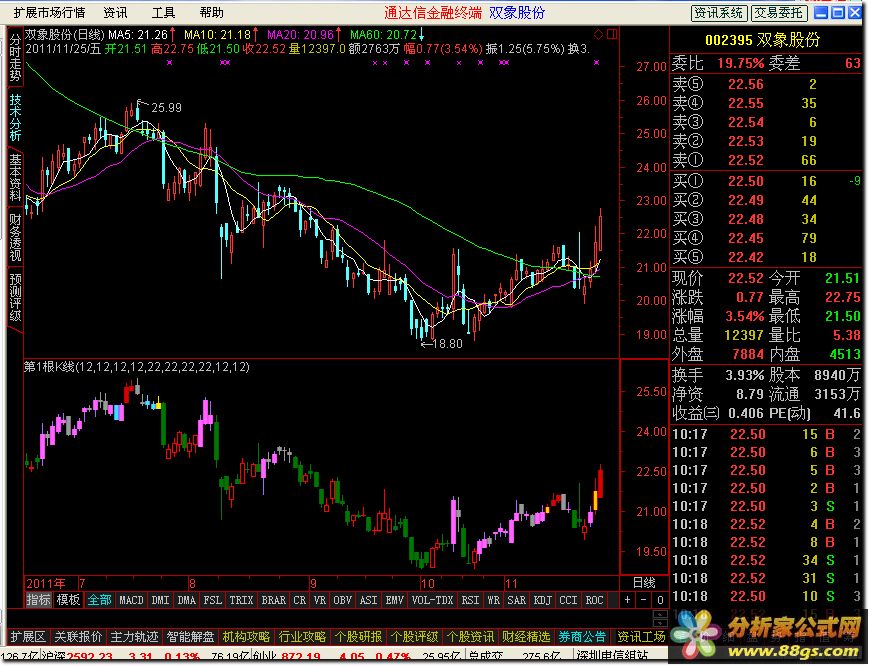Switch to the 财务透视 side tab

click(x=15, y=237)
